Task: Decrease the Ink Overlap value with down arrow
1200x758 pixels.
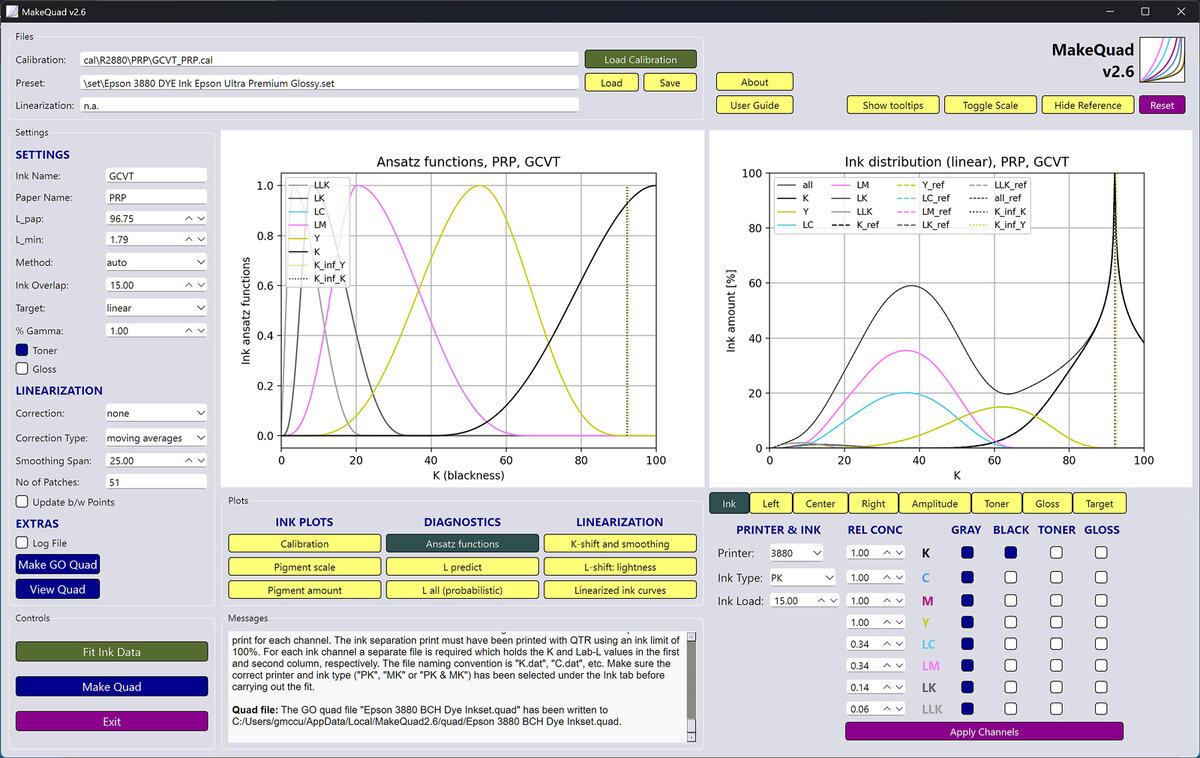Action: (x=201, y=285)
